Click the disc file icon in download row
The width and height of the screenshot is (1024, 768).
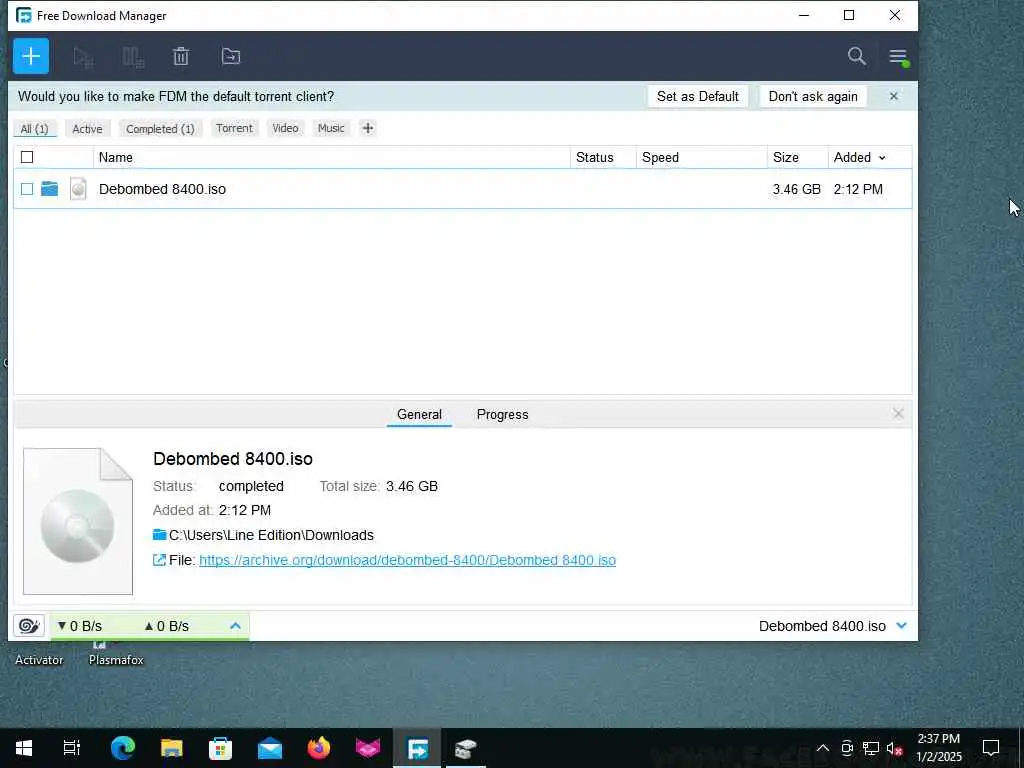[x=78, y=189]
